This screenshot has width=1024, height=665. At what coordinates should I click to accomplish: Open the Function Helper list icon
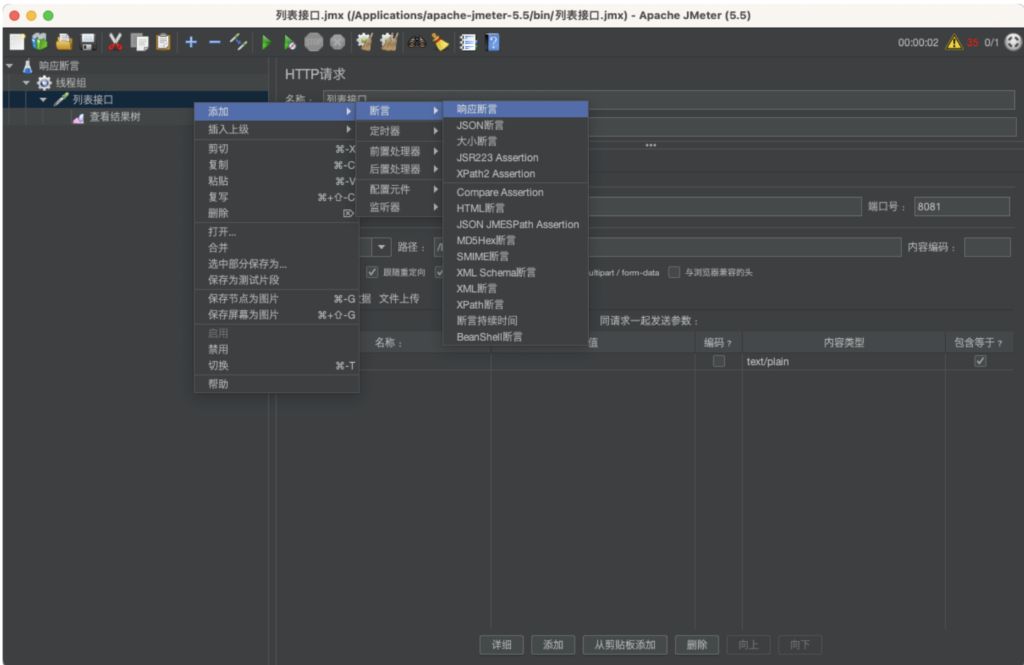[x=468, y=42]
